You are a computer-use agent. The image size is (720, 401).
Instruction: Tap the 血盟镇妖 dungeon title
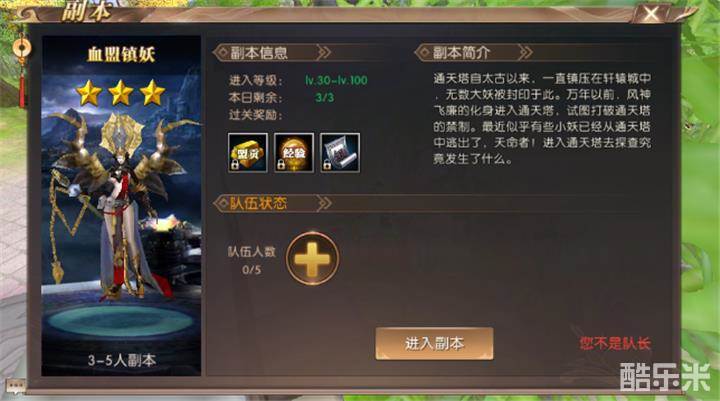click(121, 55)
